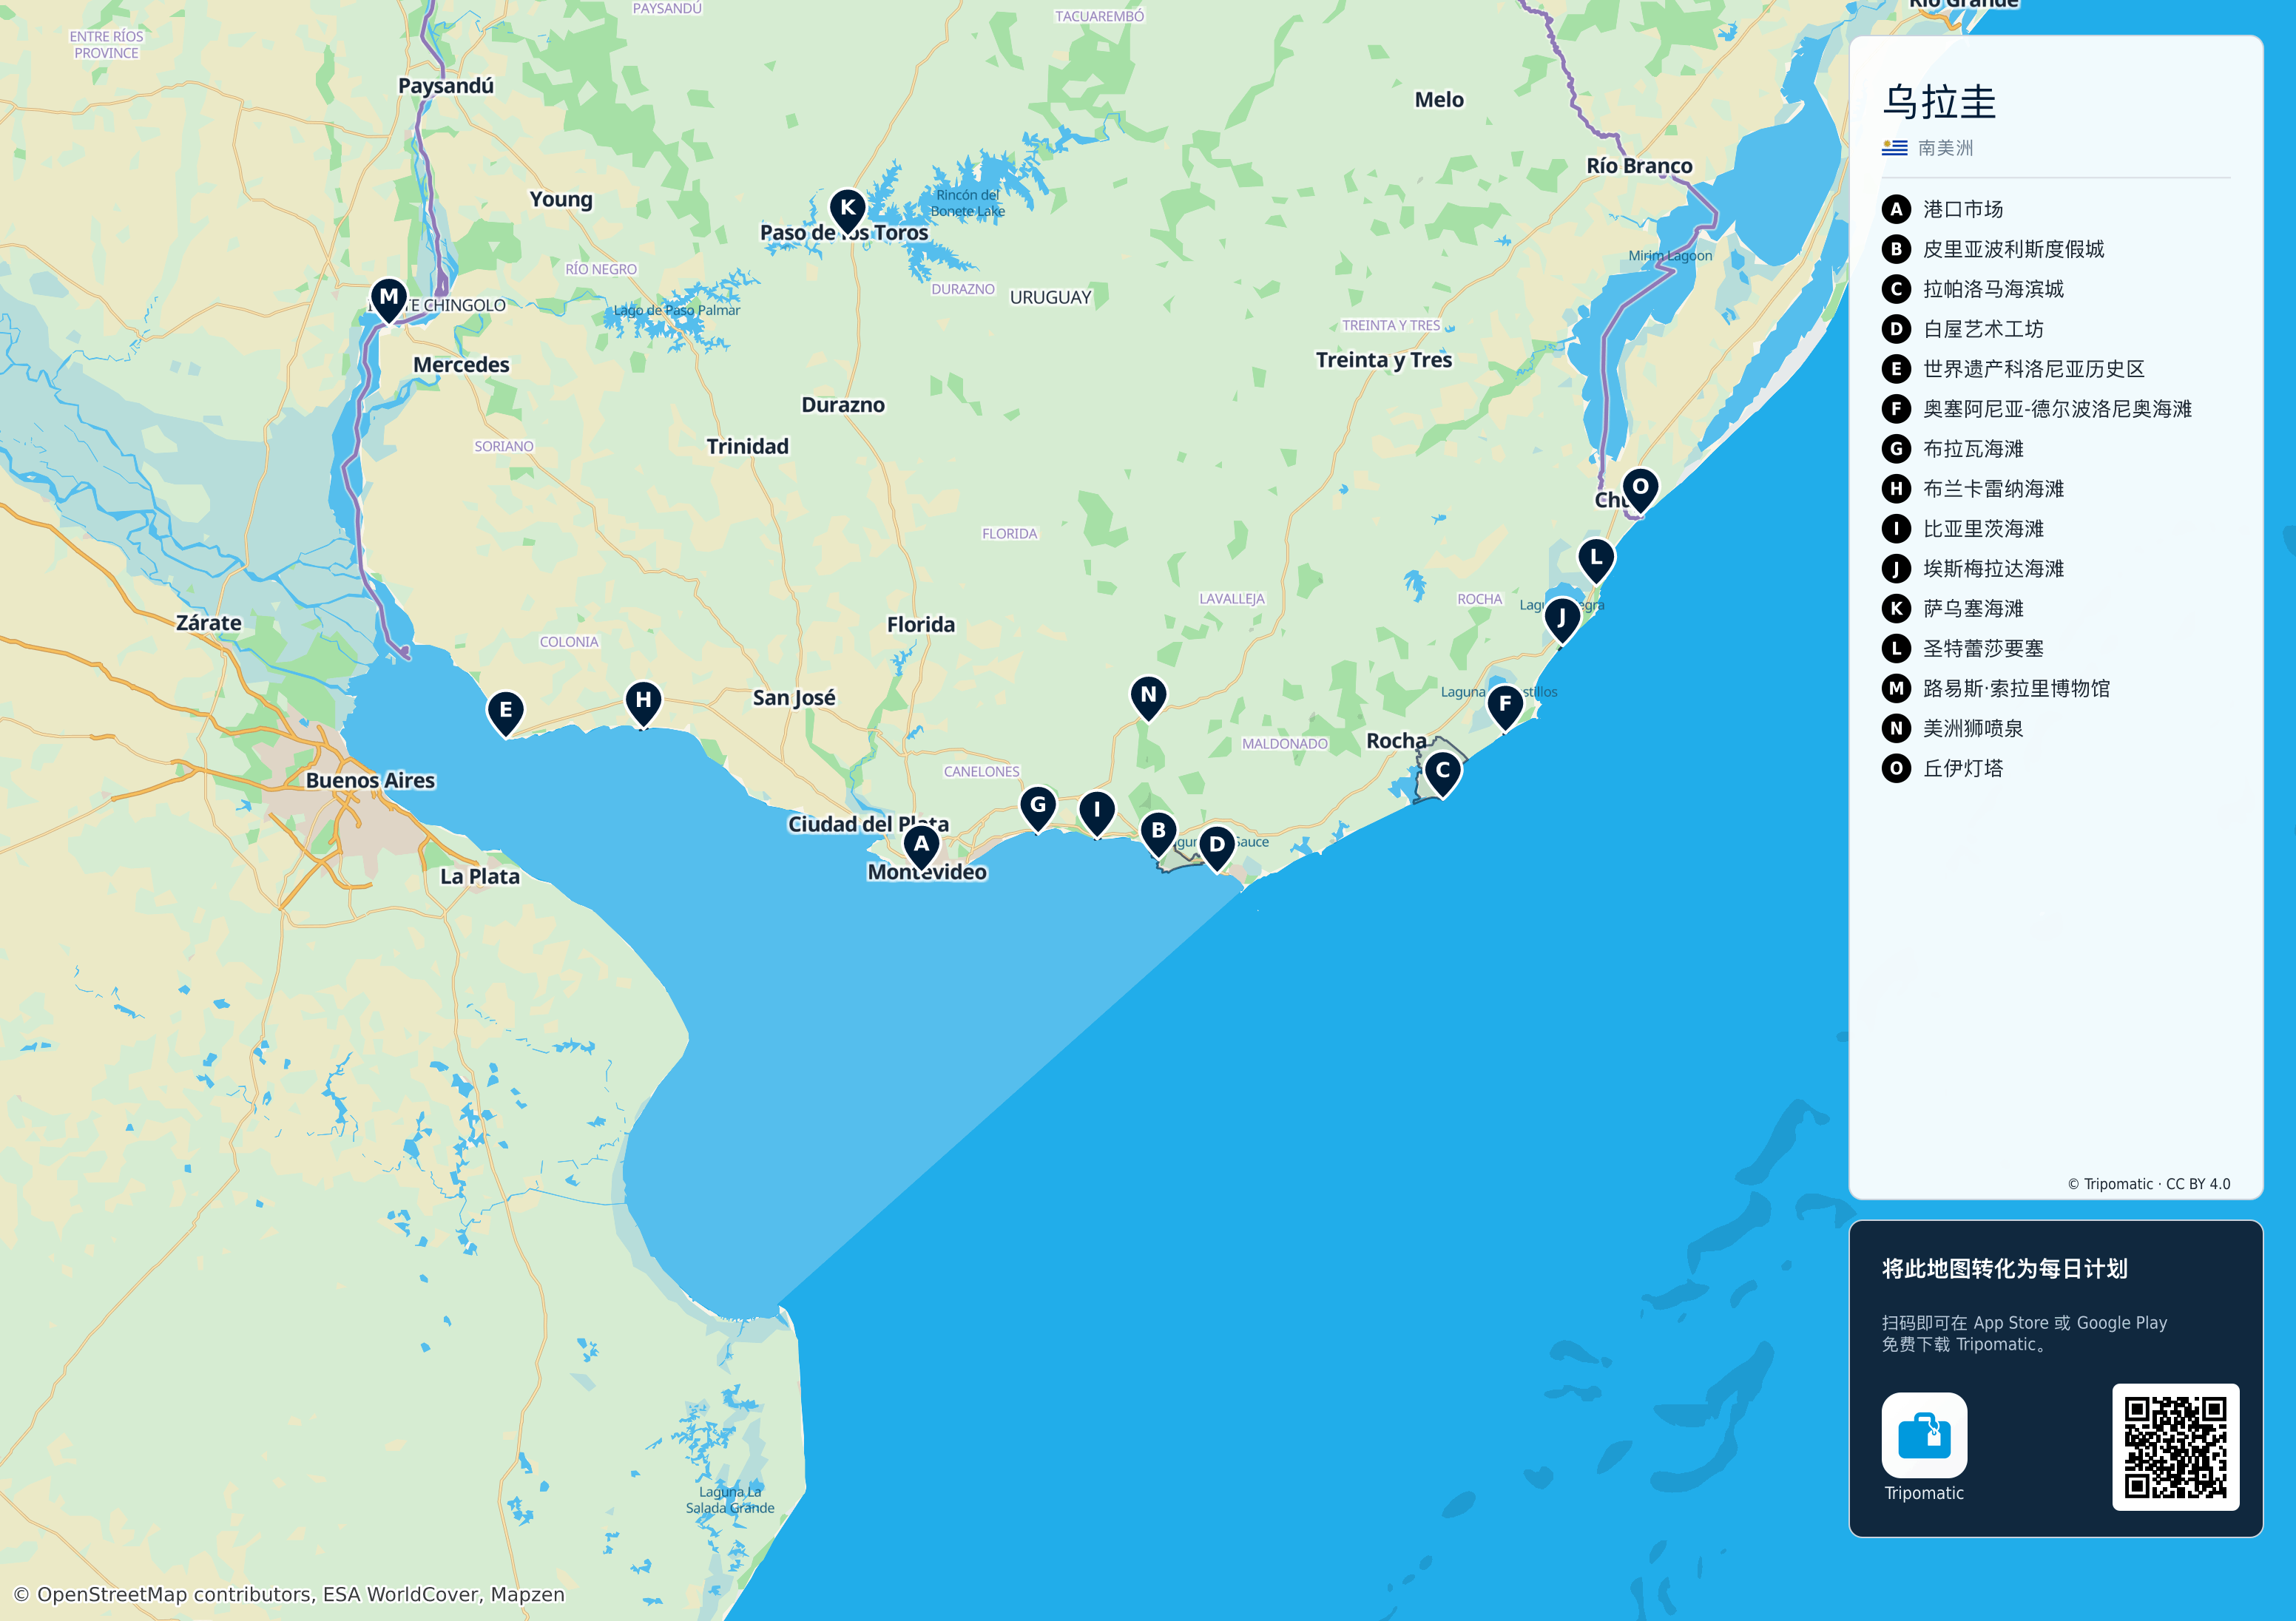2296x1621 pixels.
Task: Click map pin G east of Montevideo
Action: click(x=1038, y=807)
